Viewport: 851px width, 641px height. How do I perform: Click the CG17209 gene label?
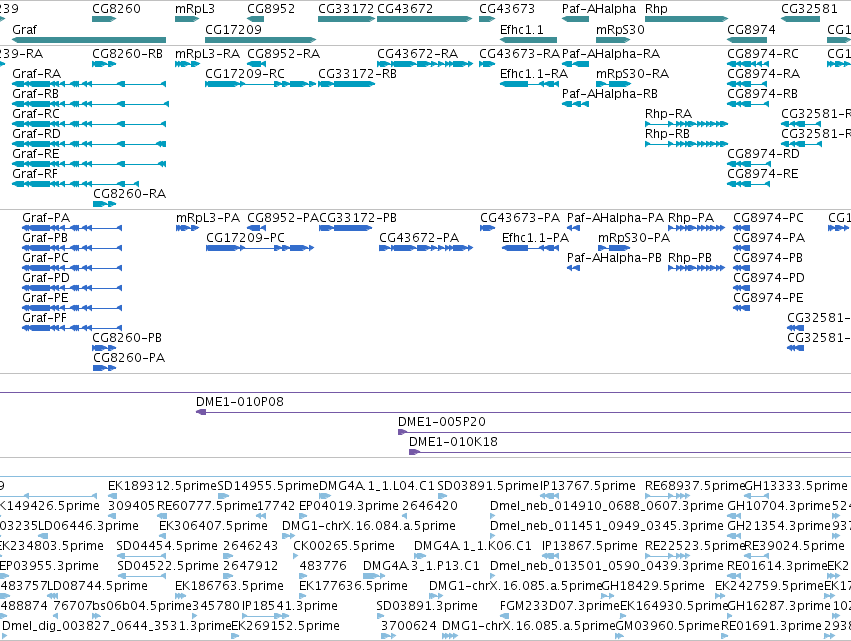coord(233,29)
